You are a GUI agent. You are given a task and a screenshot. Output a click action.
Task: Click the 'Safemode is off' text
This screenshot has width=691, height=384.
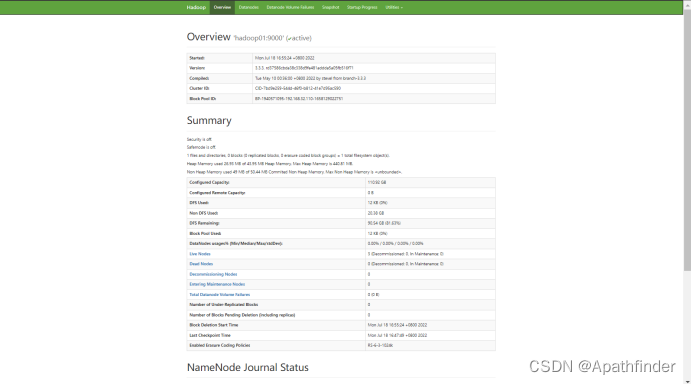(201, 147)
